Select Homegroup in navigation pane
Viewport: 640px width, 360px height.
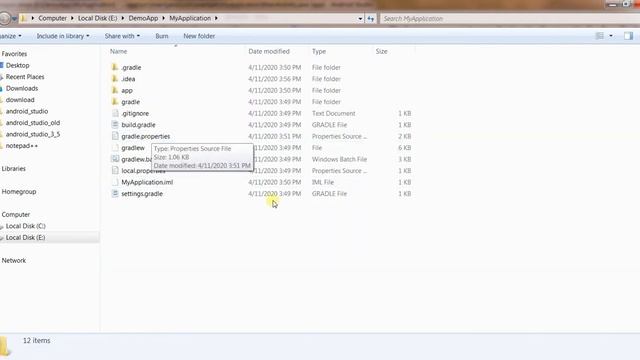19,191
